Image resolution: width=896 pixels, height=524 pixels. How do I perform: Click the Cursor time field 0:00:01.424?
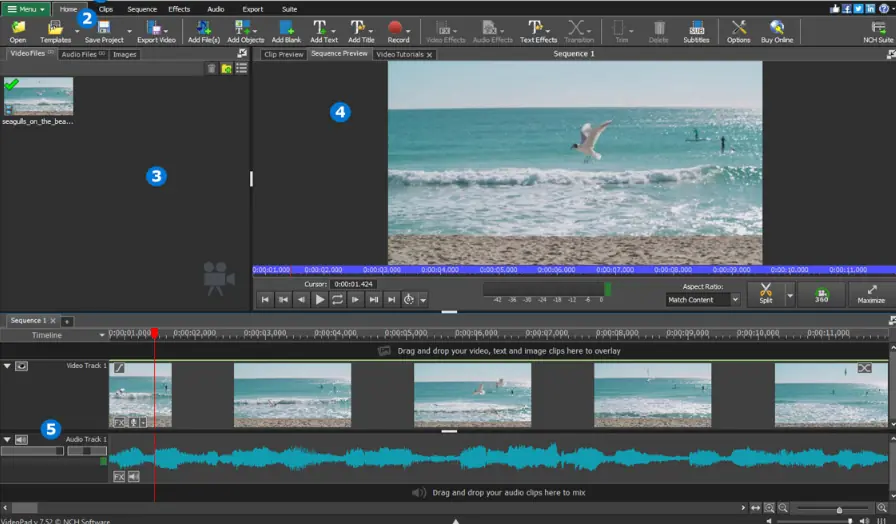(x=353, y=284)
